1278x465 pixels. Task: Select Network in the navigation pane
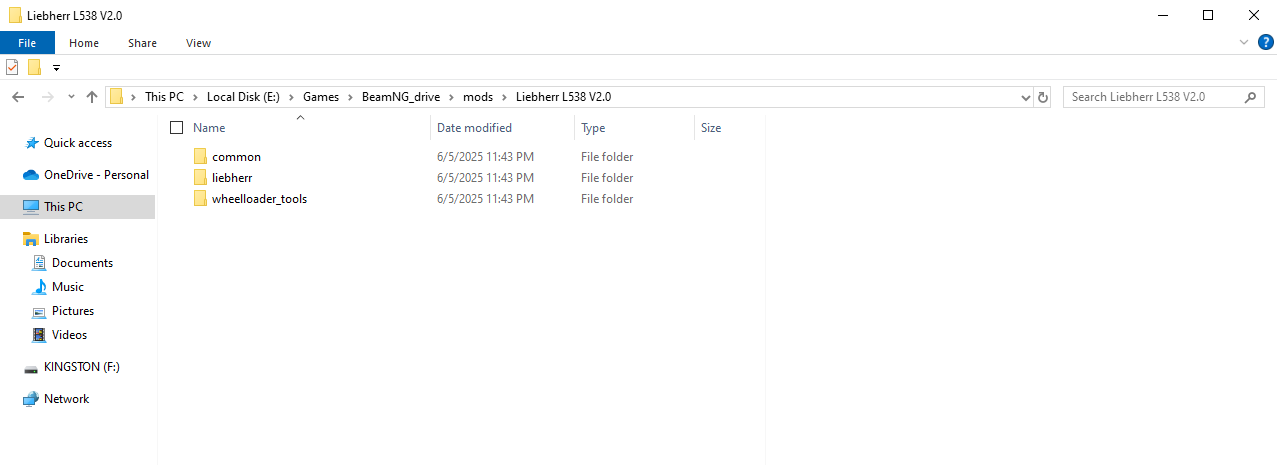pyautogui.click(x=66, y=399)
